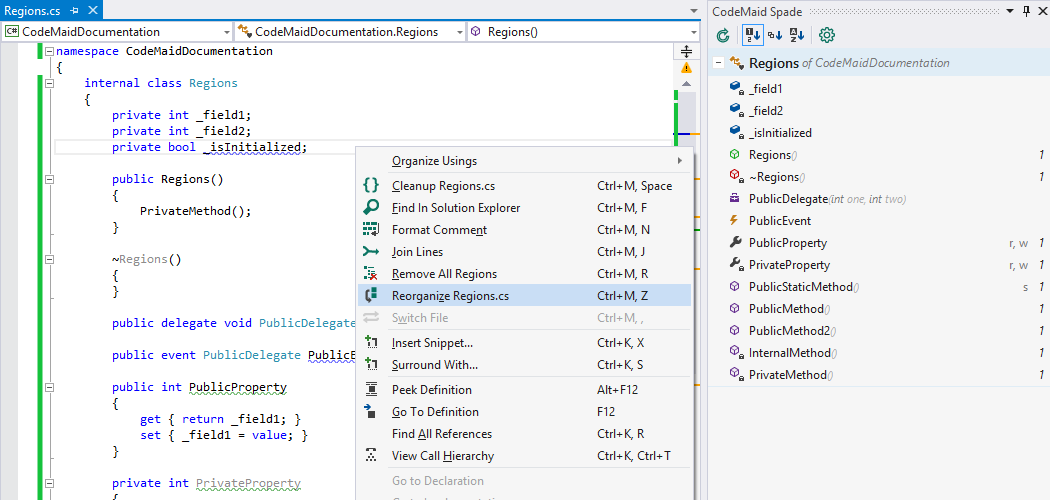Pin the Regions.cs tab
This screenshot has width=1050, height=500.
point(75,11)
